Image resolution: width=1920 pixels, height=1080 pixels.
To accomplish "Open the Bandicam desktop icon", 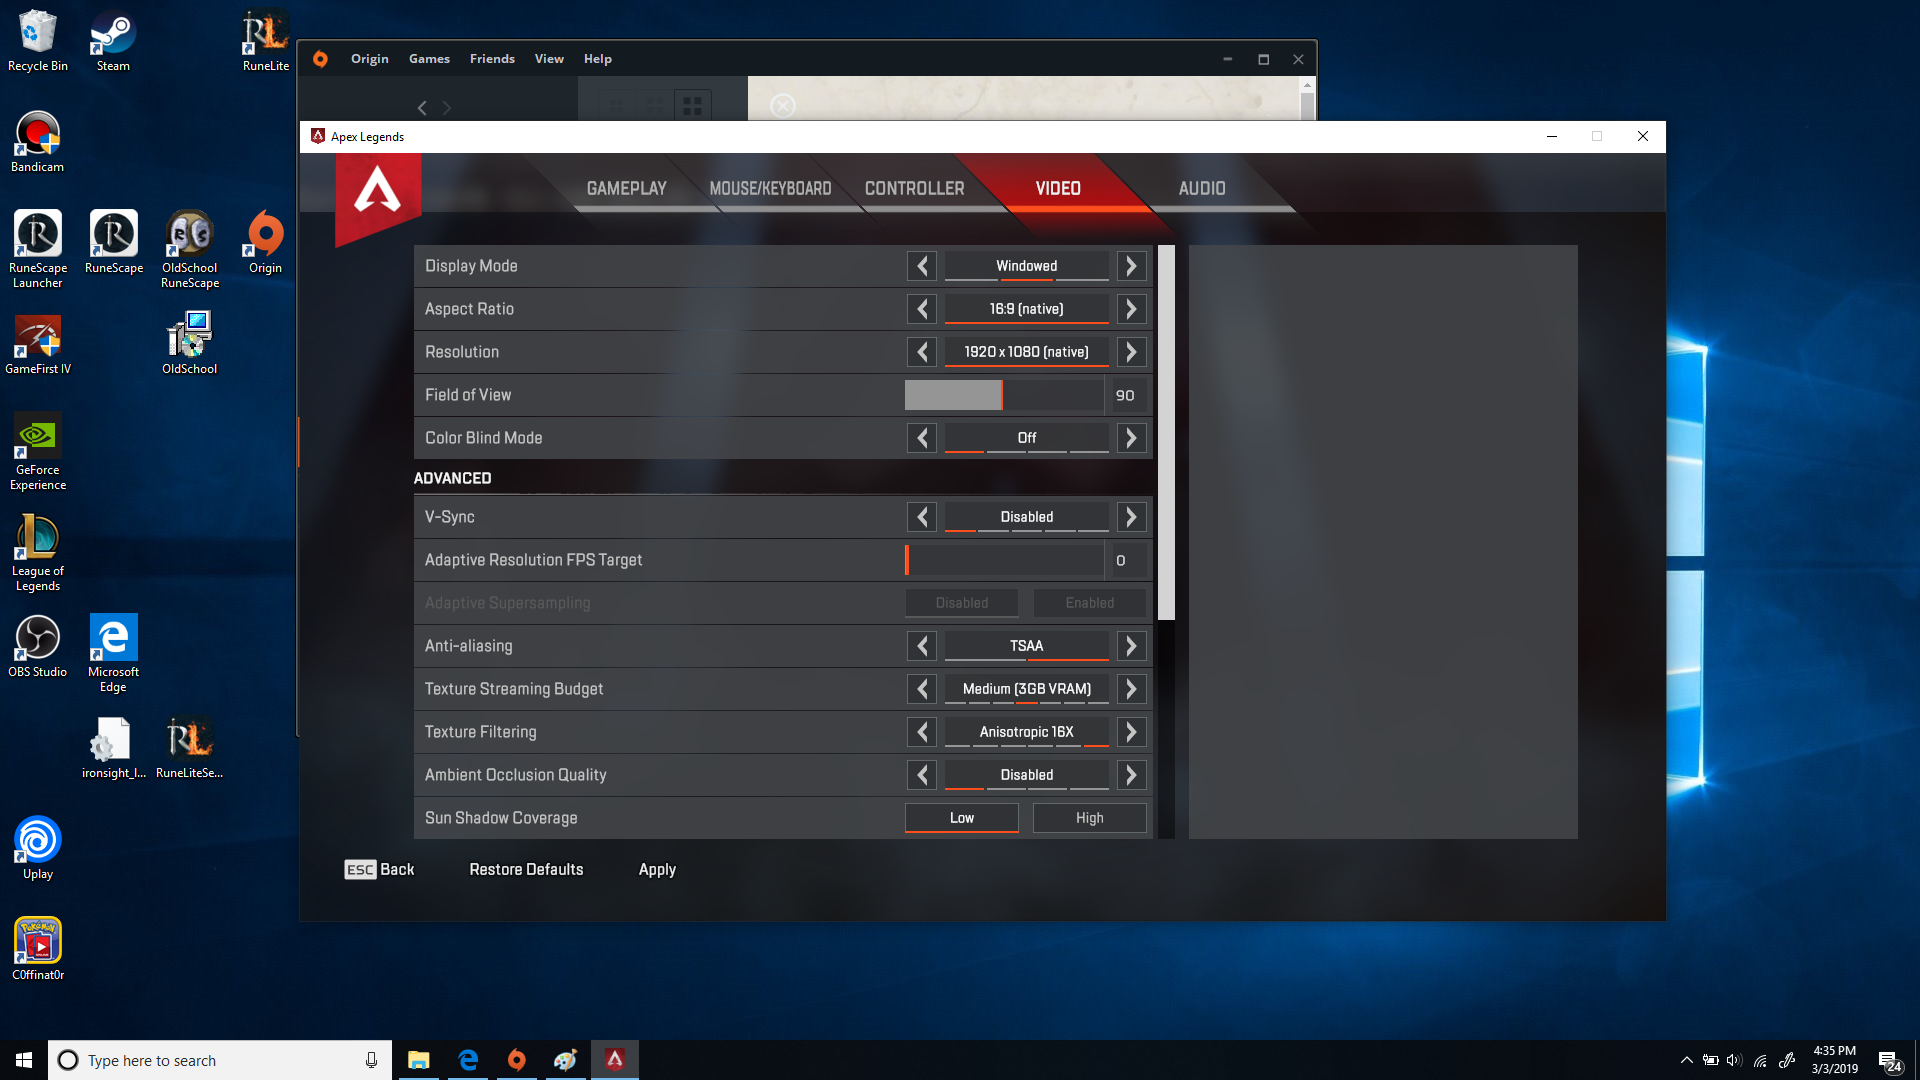I will pyautogui.click(x=38, y=135).
